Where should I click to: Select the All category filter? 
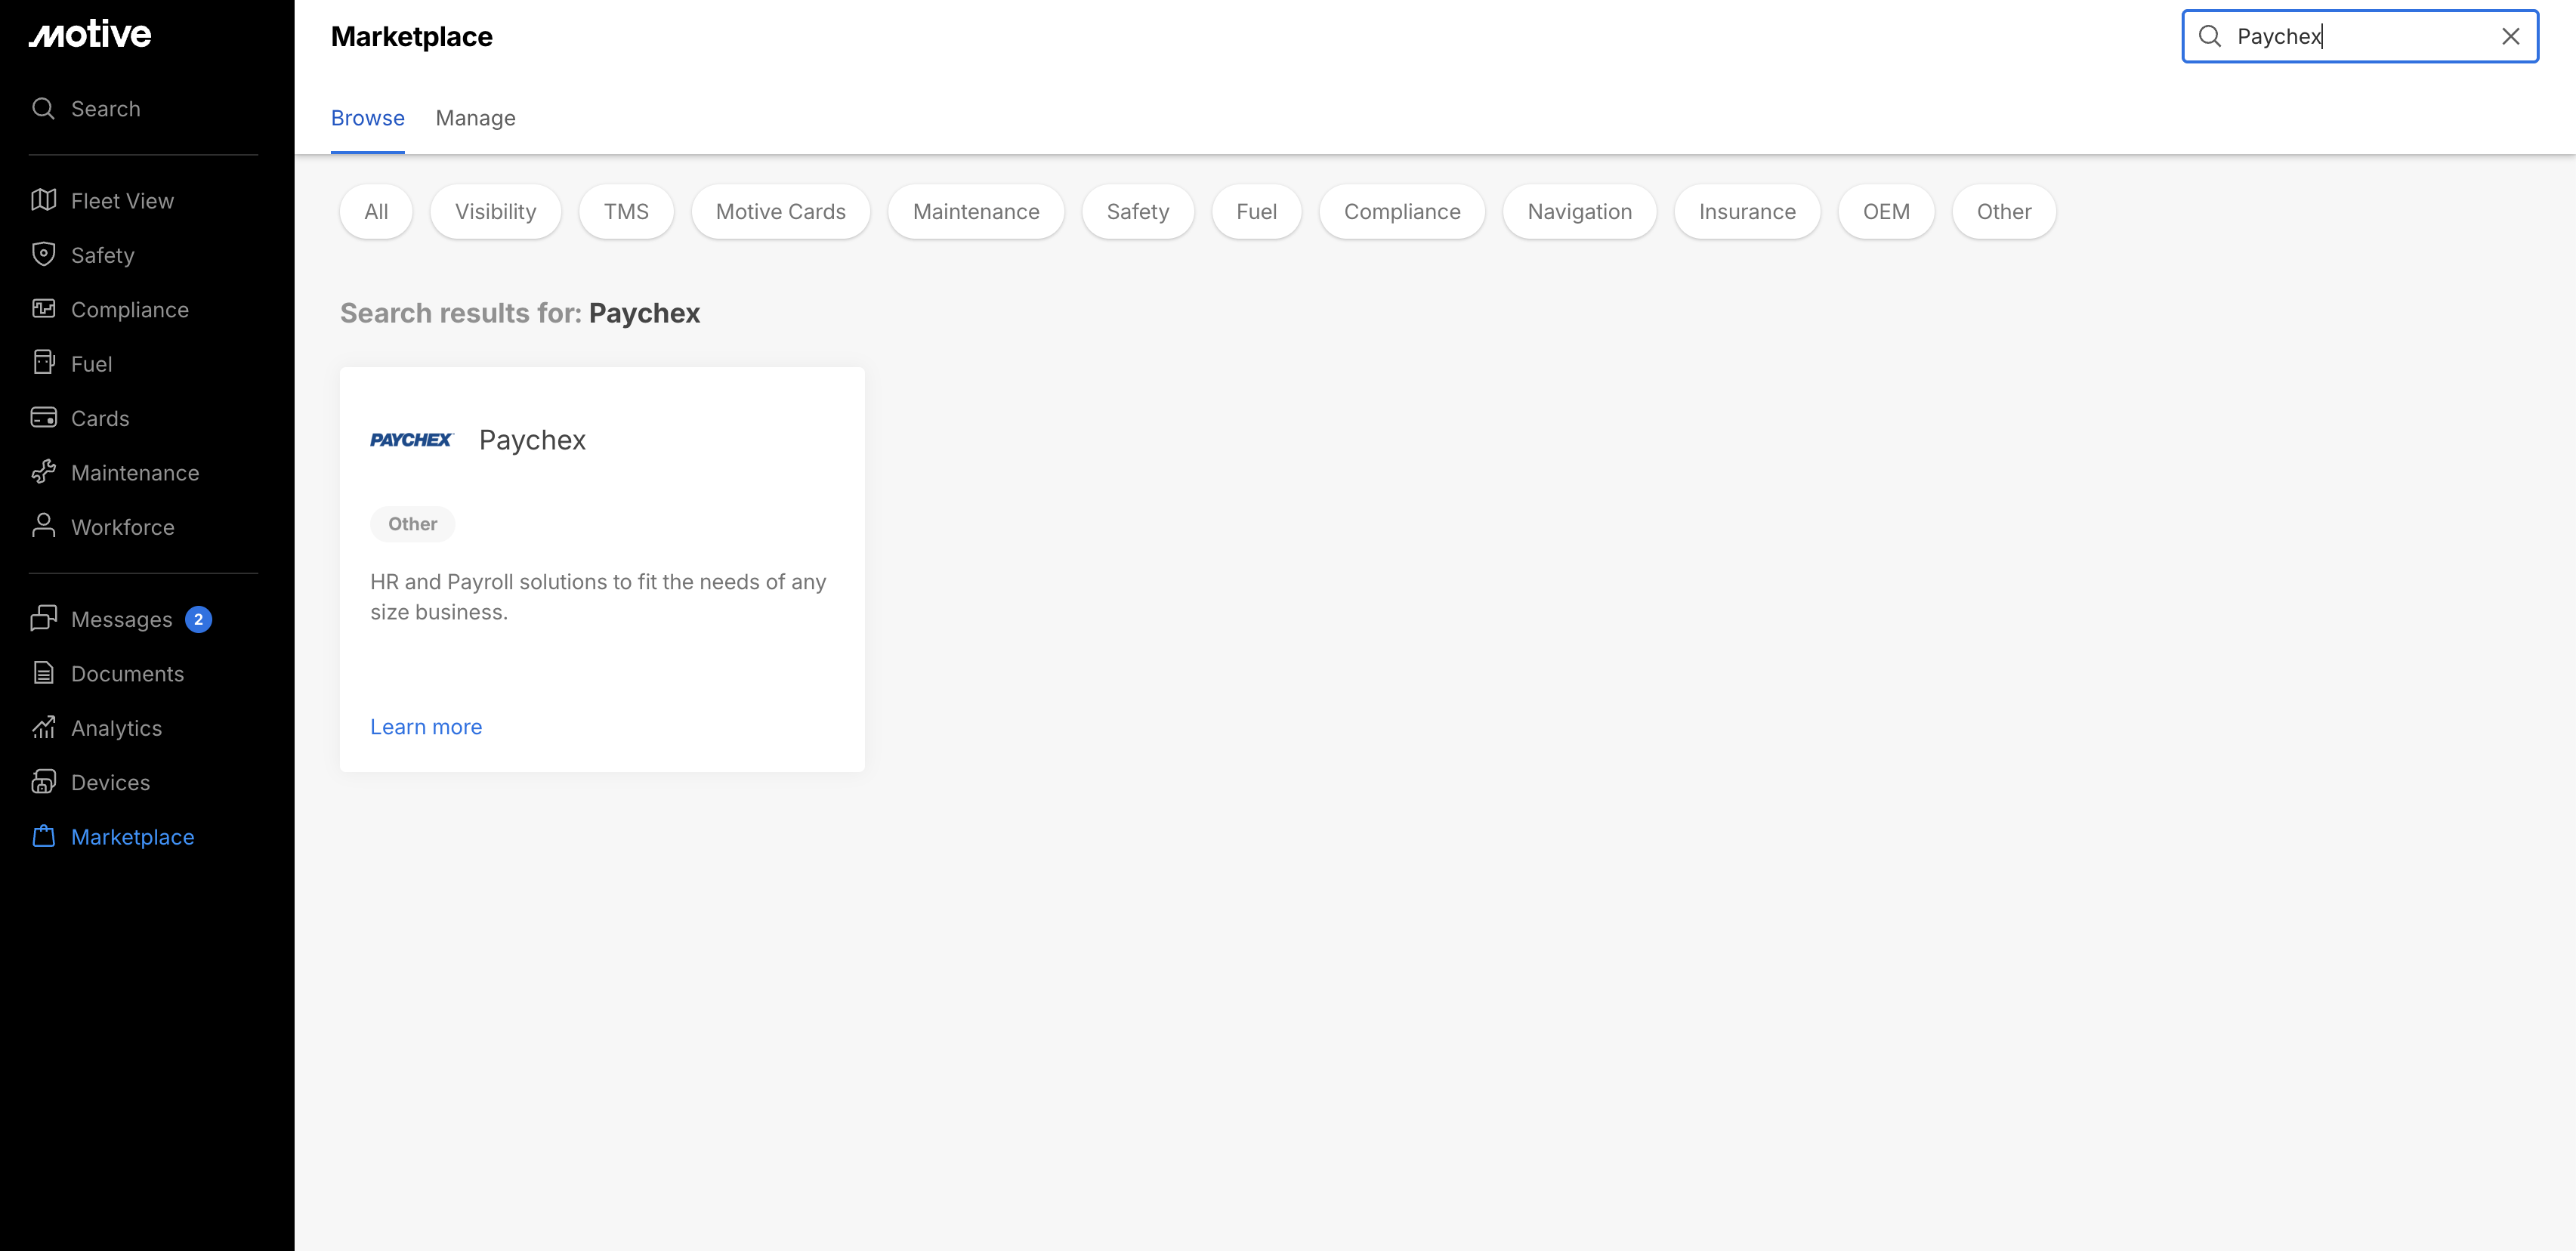click(376, 211)
